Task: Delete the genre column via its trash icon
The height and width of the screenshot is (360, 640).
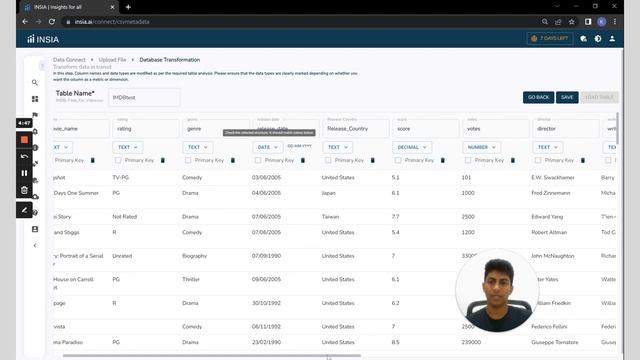Action: pos(233,160)
